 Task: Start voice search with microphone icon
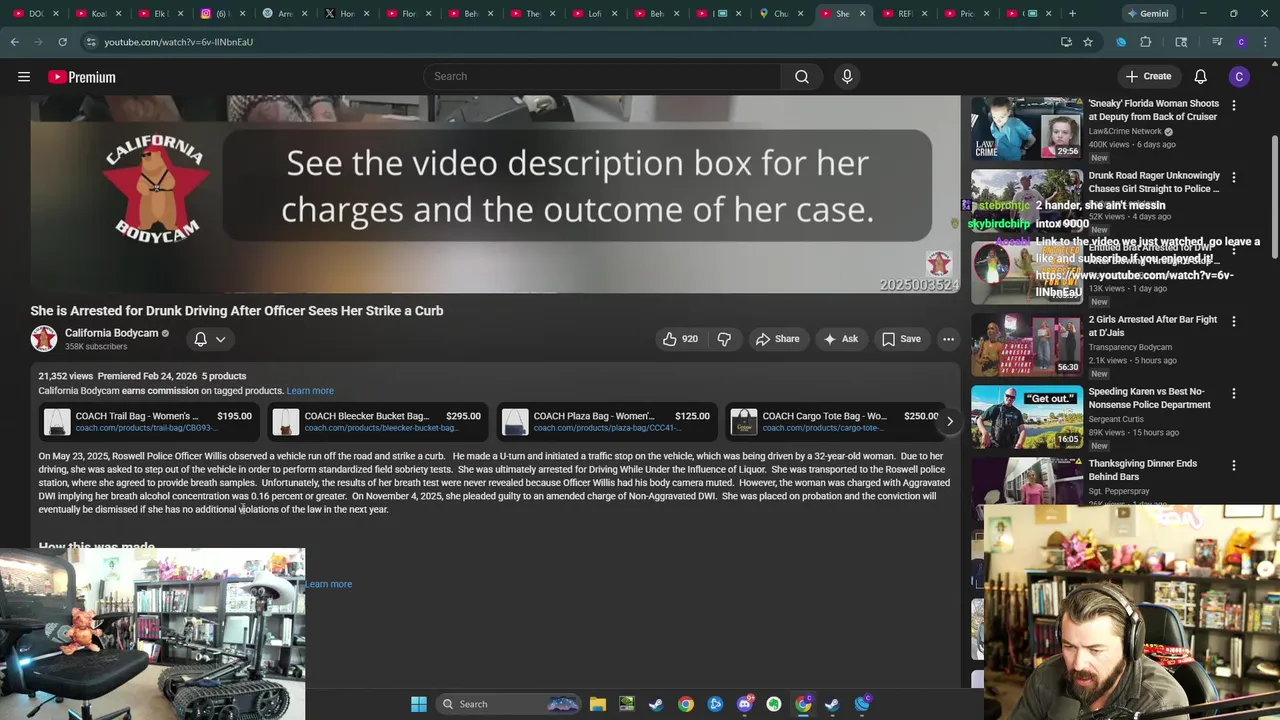pos(847,77)
